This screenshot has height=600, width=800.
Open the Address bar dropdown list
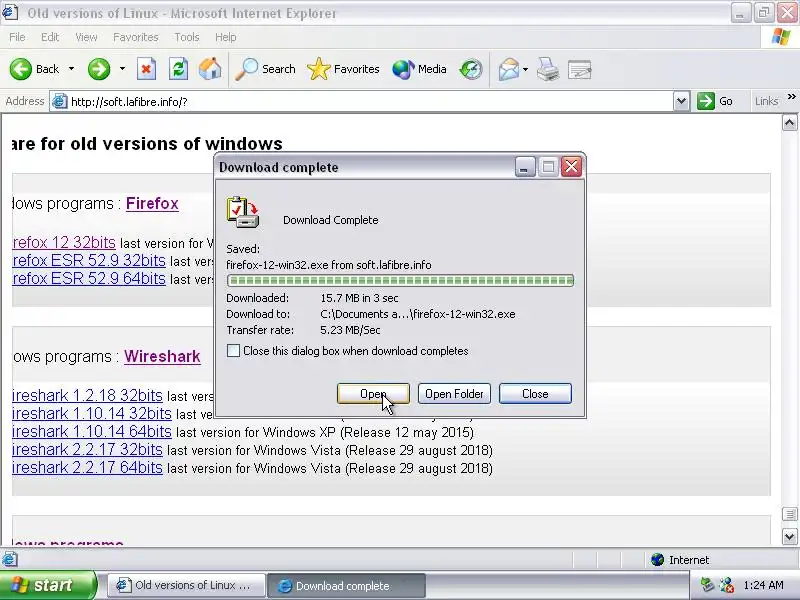pos(681,101)
